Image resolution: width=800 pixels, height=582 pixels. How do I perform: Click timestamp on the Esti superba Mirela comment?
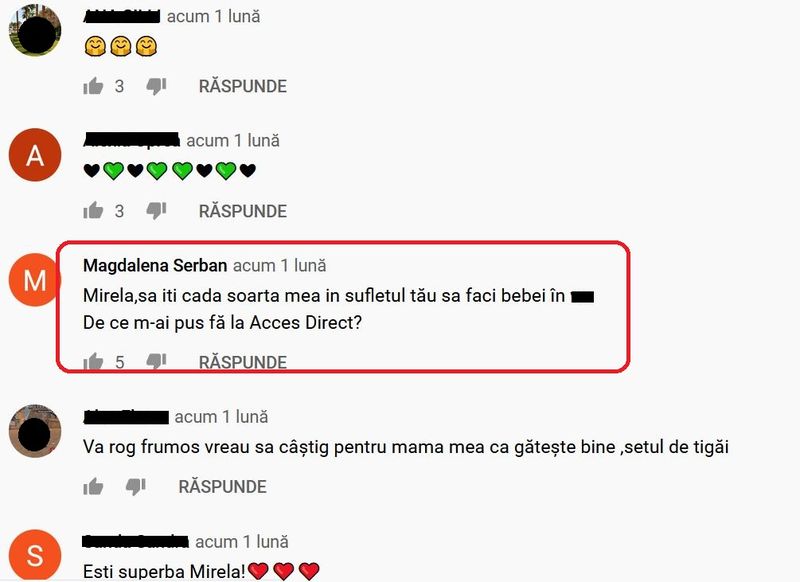point(242,542)
